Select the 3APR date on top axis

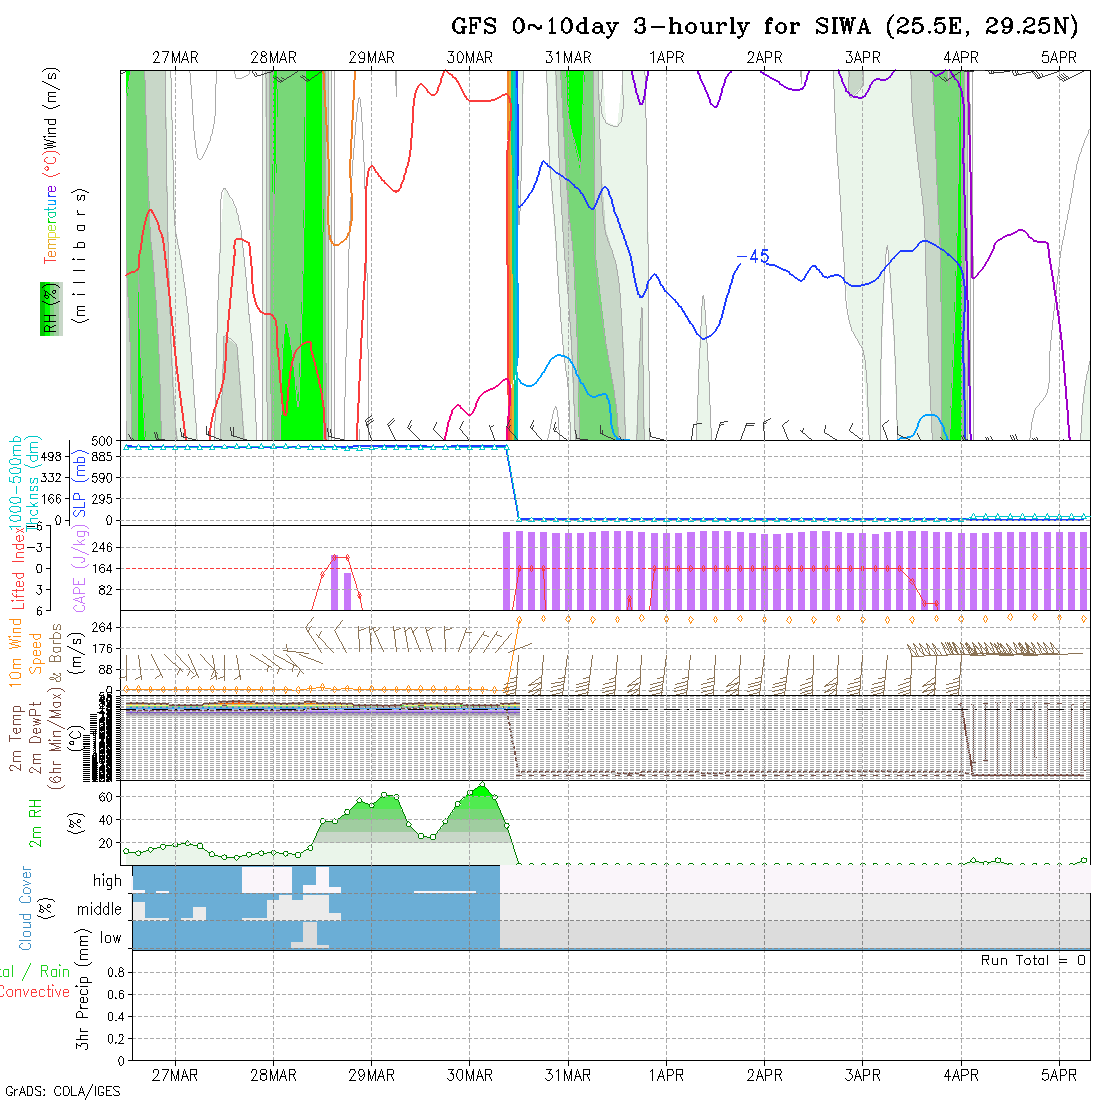(862, 58)
